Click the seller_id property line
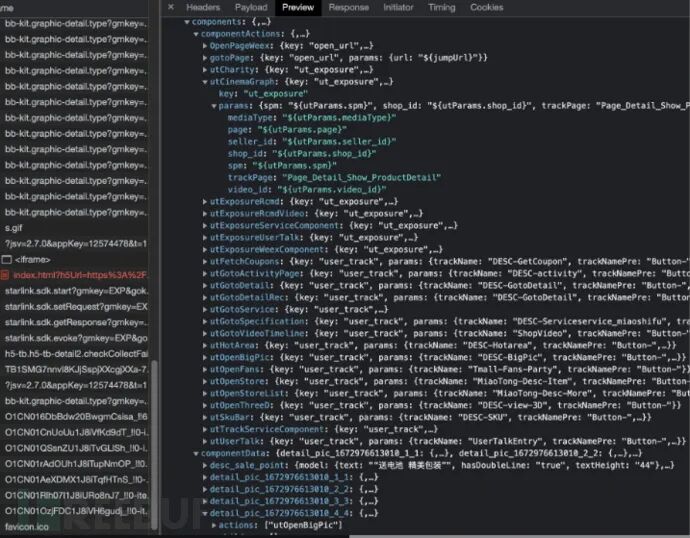 (312, 142)
